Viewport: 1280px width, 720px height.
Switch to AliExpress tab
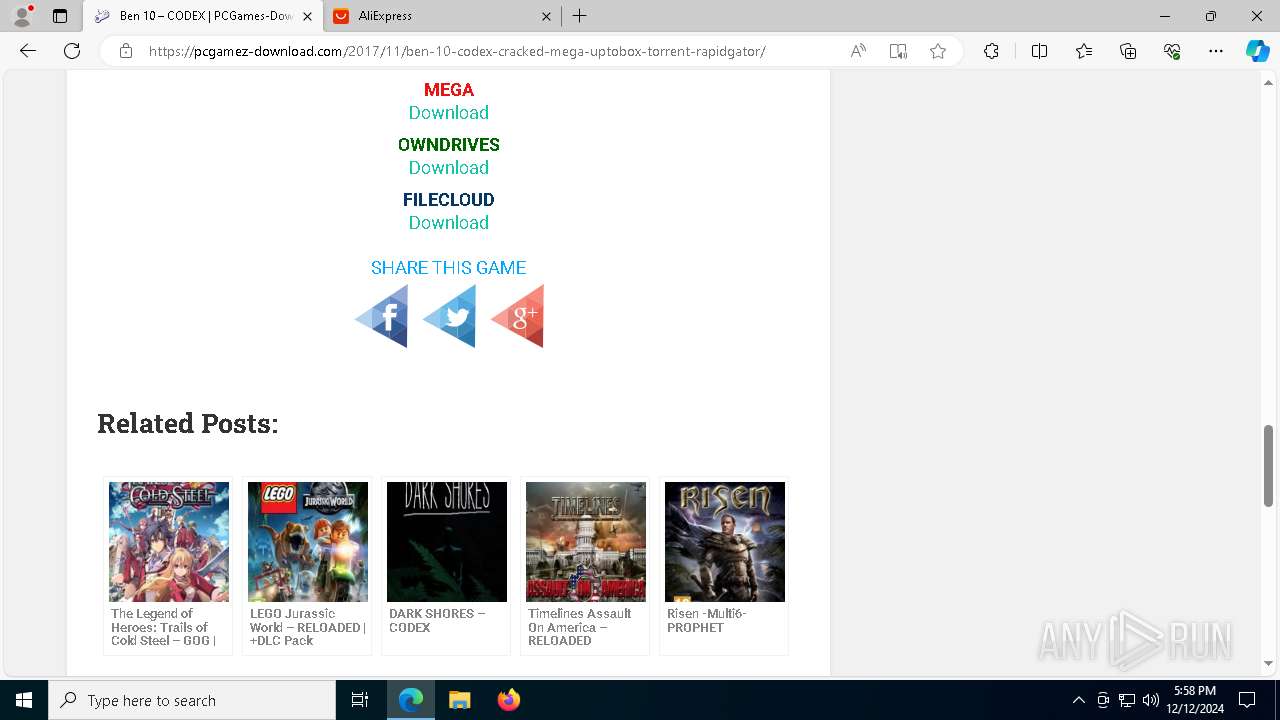click(x=440, y=16)
